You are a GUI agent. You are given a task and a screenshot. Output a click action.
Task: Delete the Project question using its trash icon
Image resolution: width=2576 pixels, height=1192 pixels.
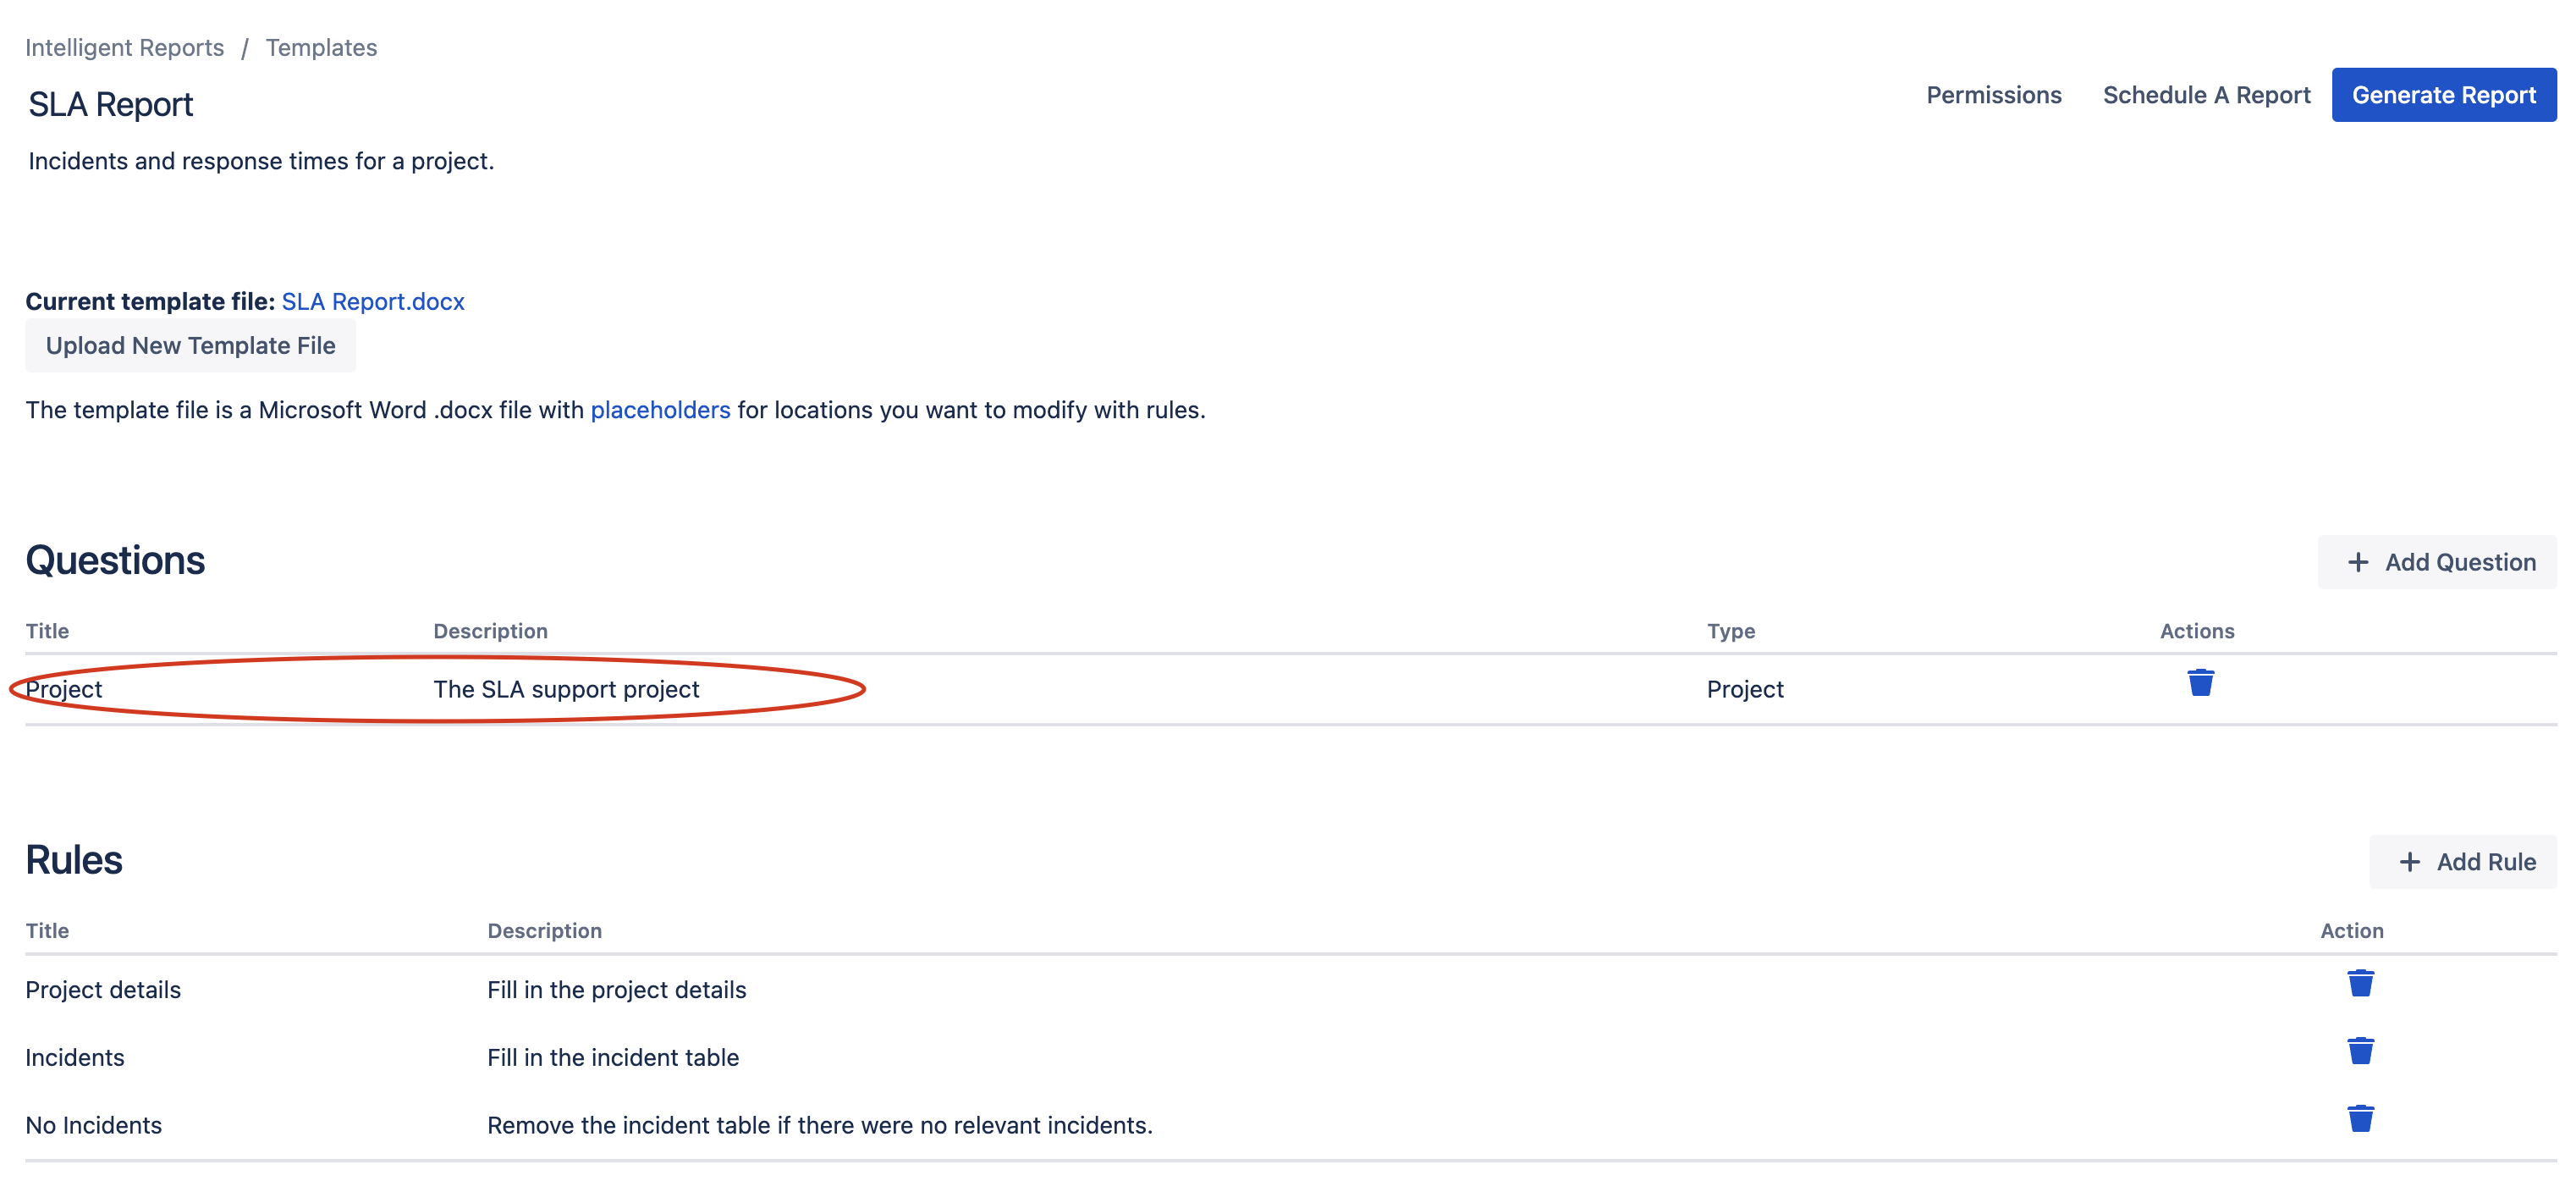(2200, 684)
